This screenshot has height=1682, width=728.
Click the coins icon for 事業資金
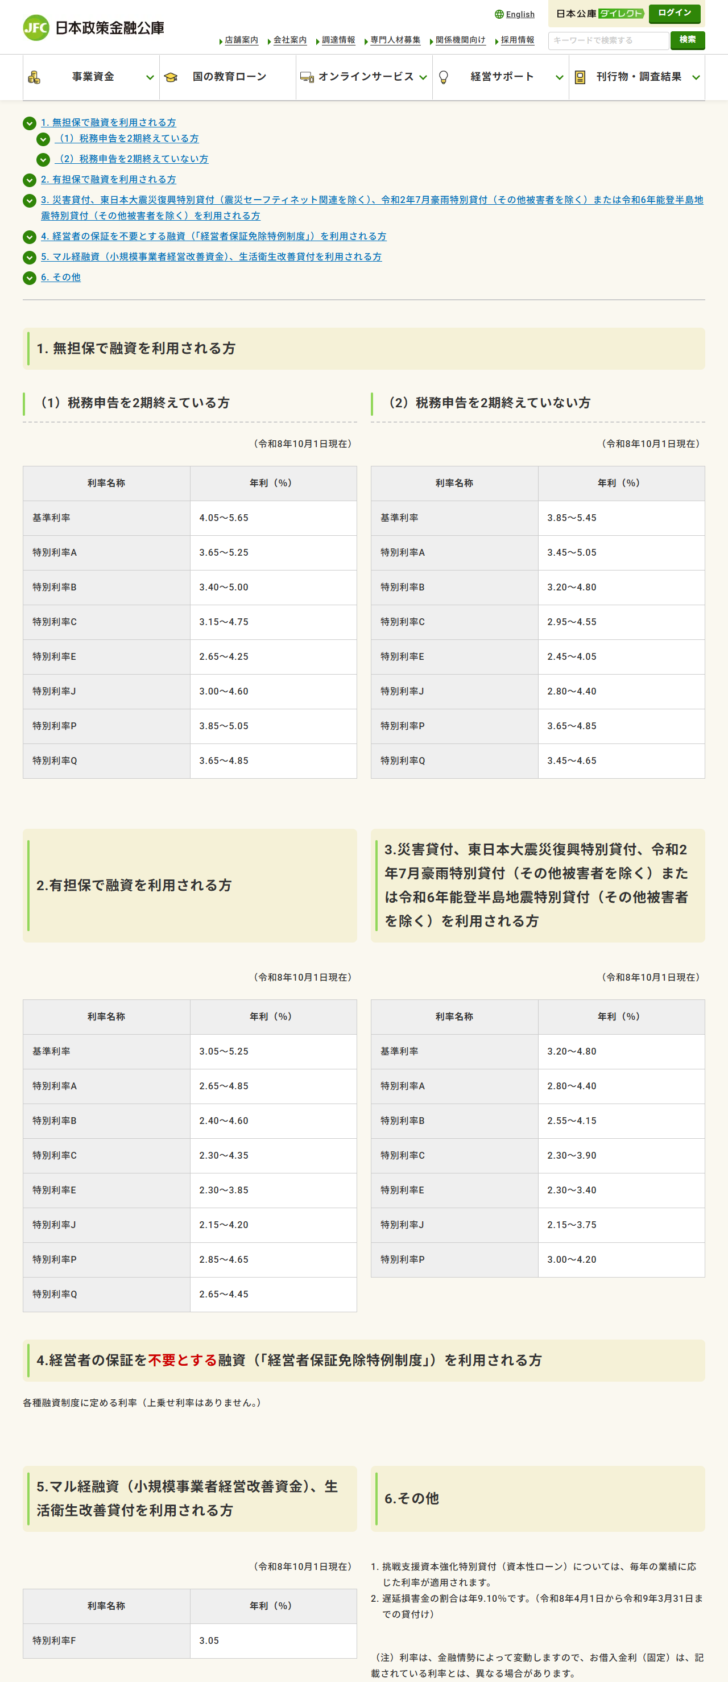(35, 77)
